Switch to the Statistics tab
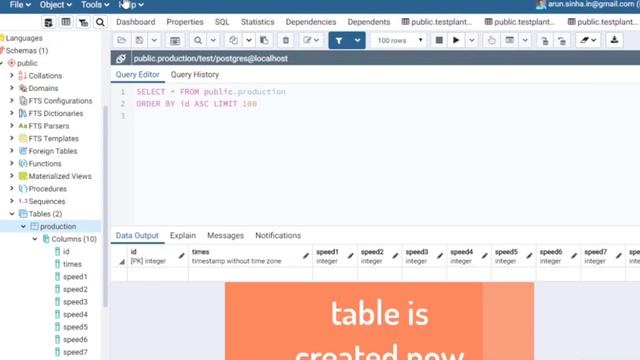Screen dimensions: 640x360 click(258, 22)
